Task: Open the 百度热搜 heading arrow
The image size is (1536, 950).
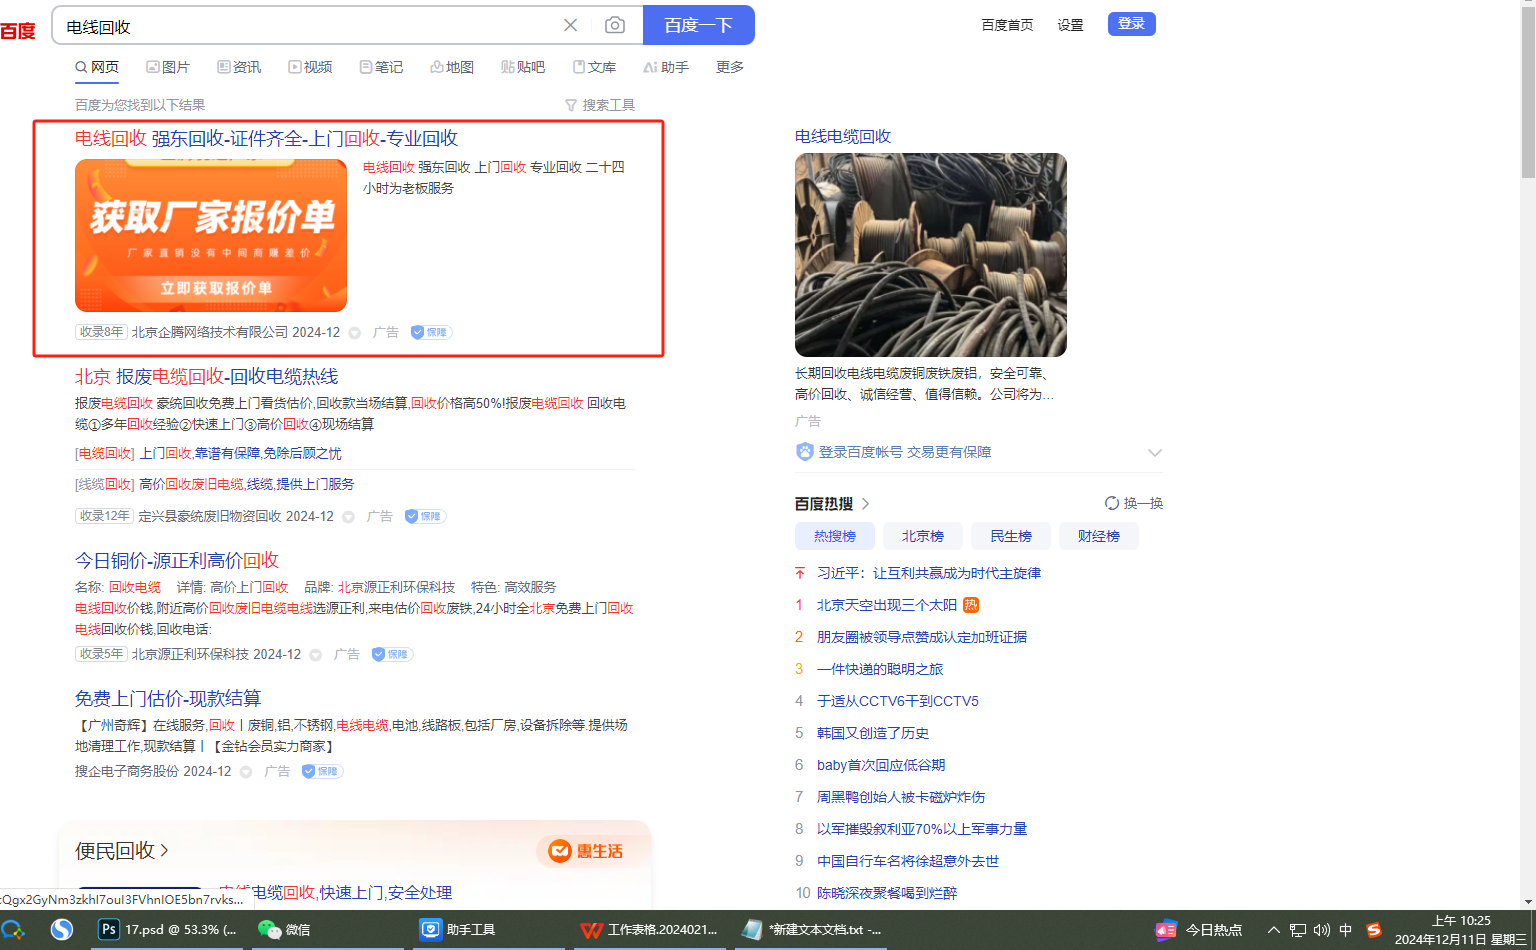Action: (866, 504)
